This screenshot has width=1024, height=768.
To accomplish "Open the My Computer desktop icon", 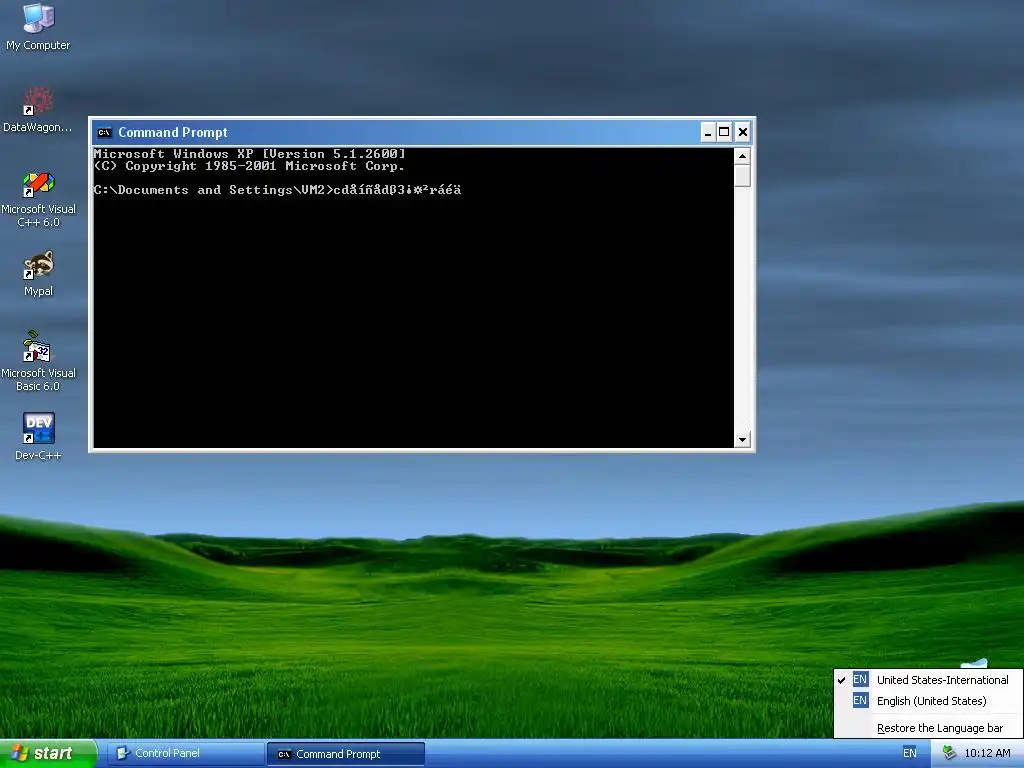I will point(38,26).
